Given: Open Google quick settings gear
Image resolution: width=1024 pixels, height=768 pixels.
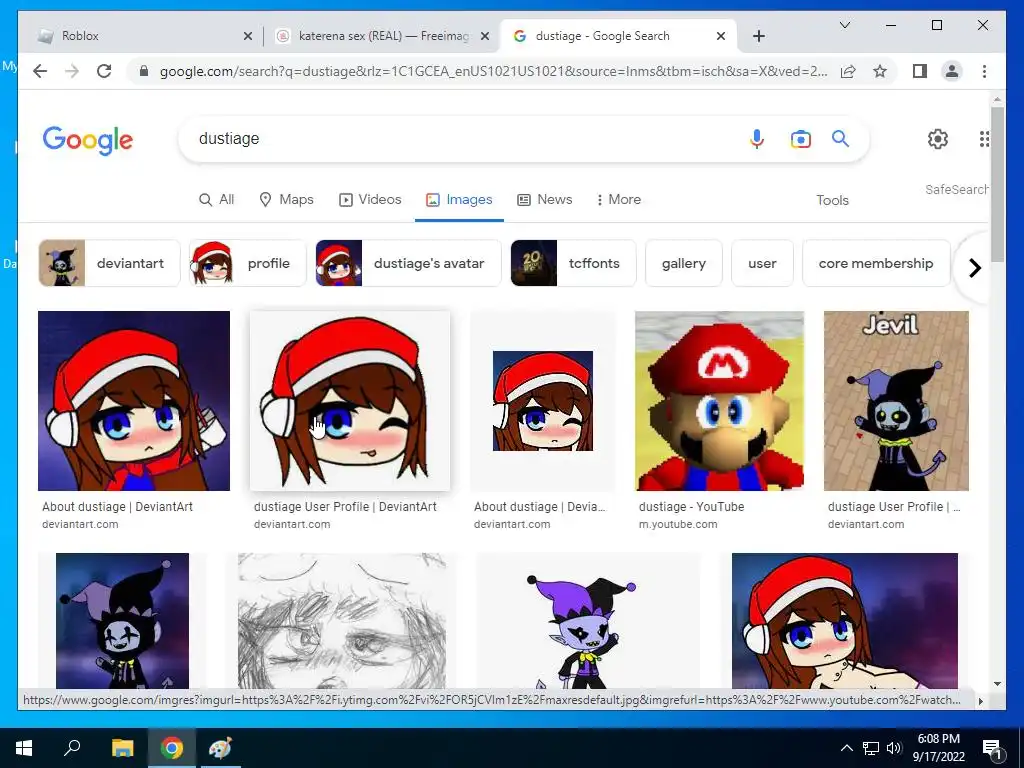Looking at the screenshot, I should point(937,139).
